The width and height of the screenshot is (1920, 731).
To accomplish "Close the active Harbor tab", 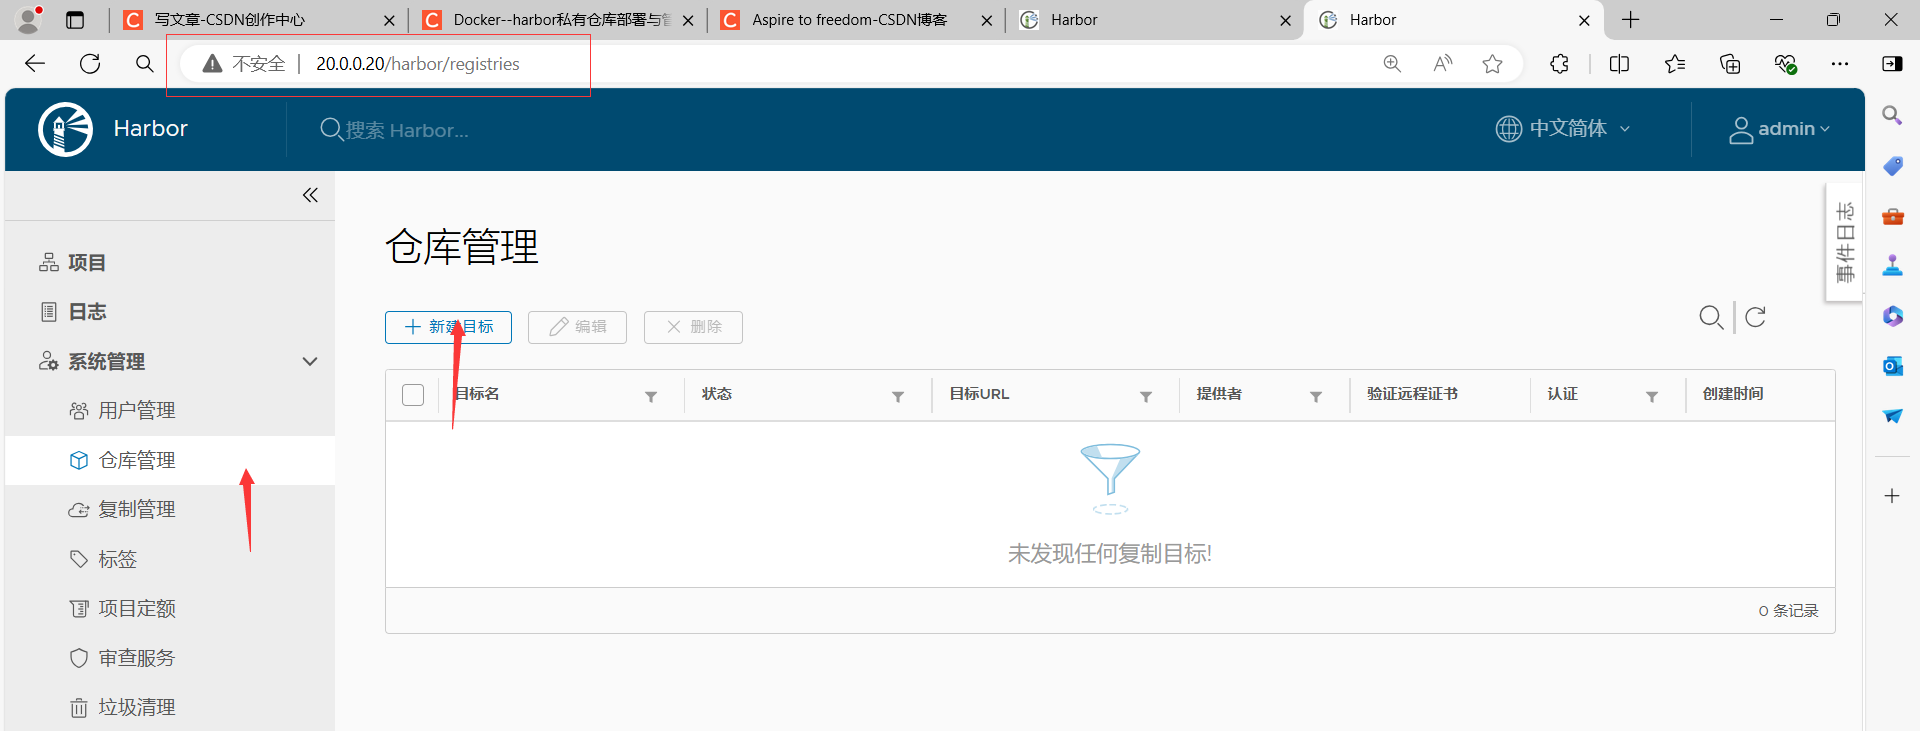I will point(1584,20).
